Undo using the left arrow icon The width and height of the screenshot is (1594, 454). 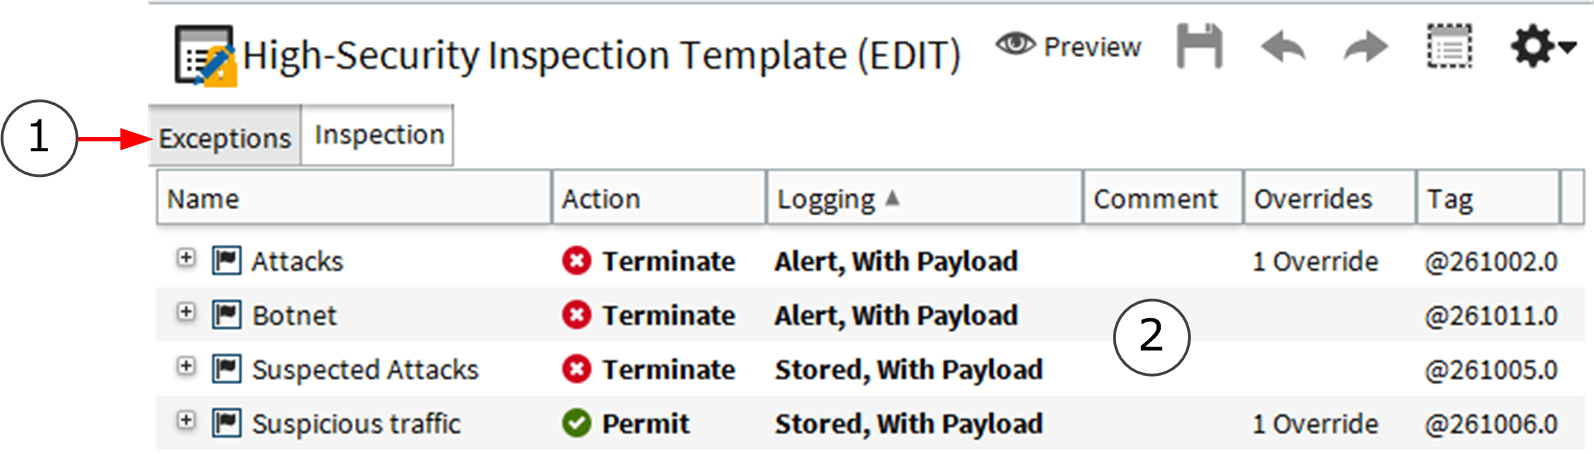coord(1283,47)
